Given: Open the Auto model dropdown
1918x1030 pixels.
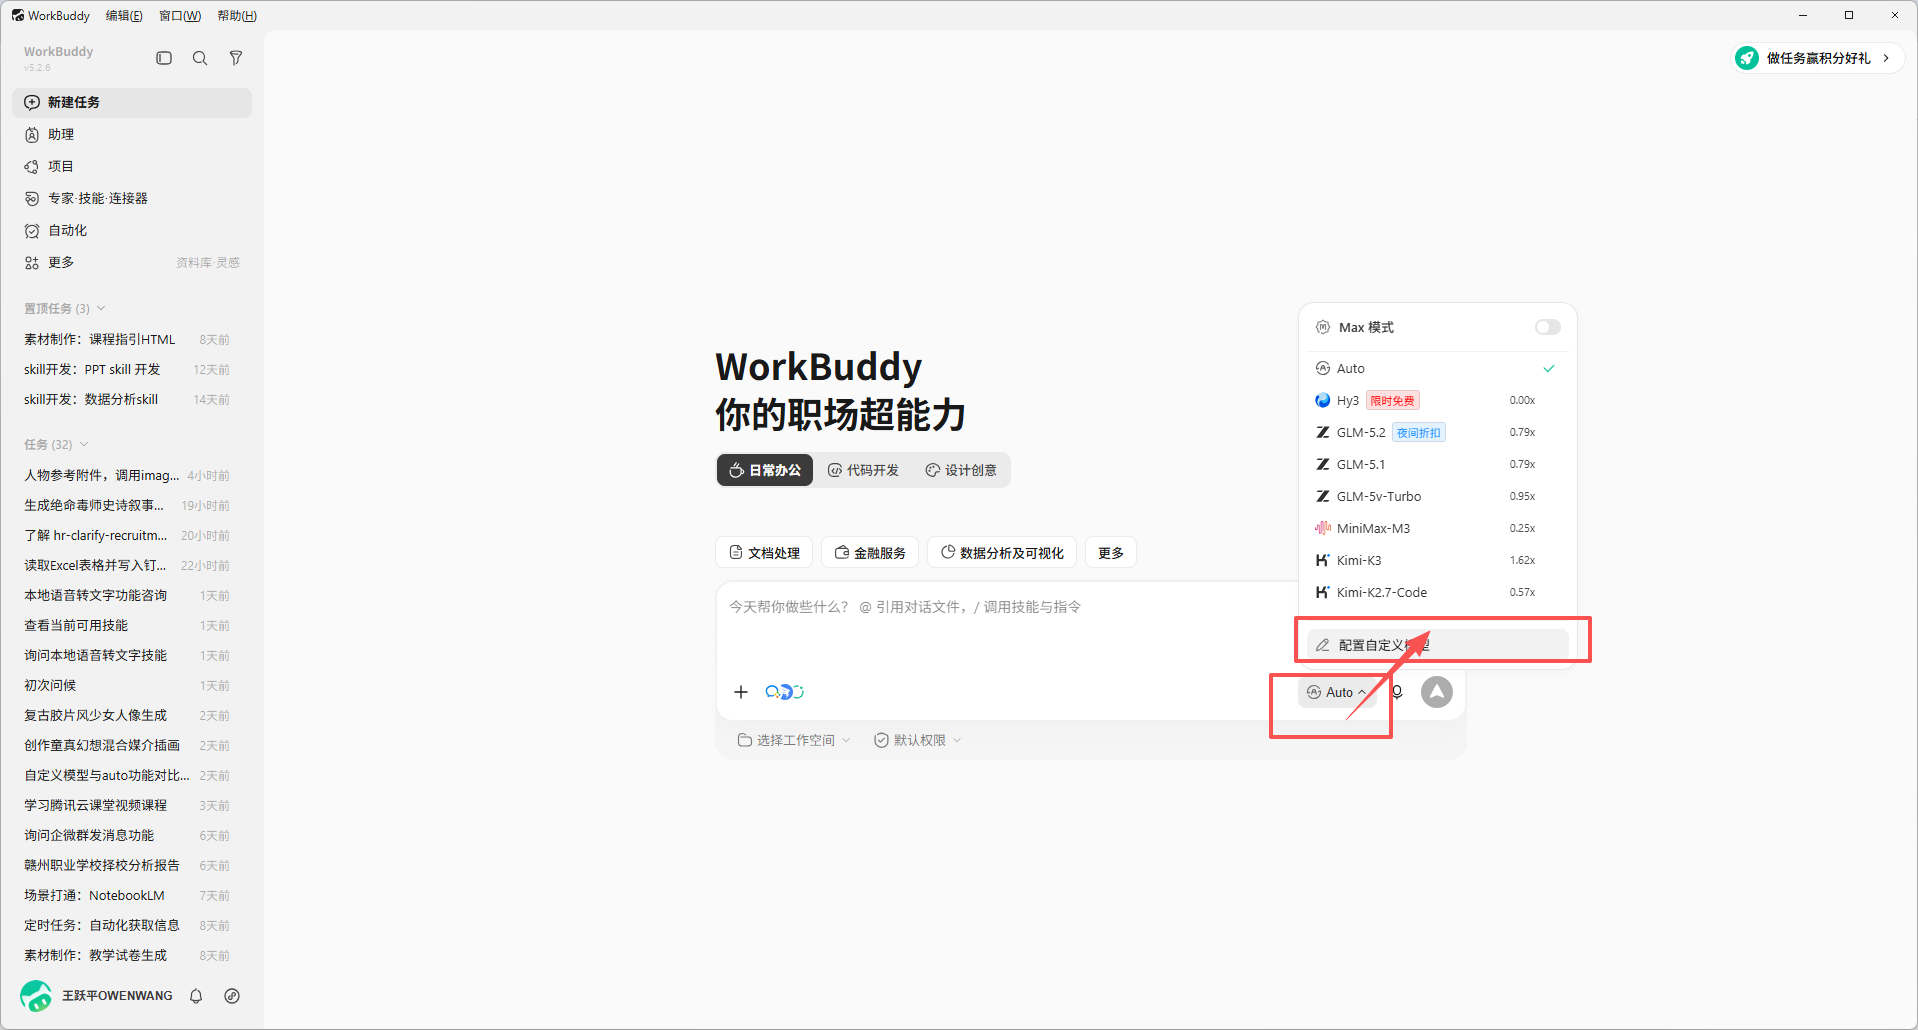Looking at the screenshot, I should [x=1337, y=692].
